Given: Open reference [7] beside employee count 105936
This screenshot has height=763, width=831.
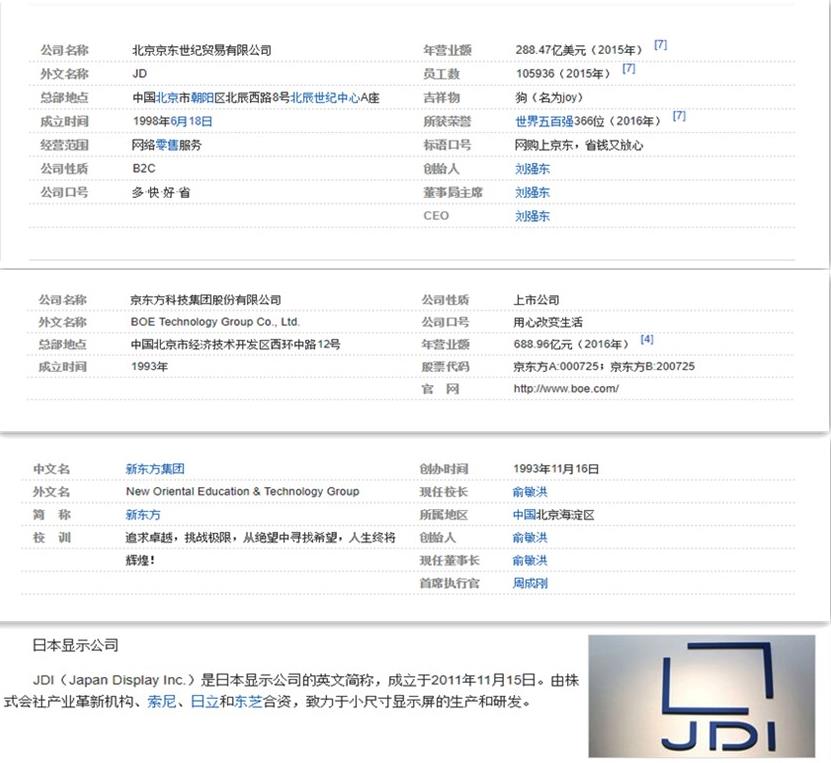Looking at the screenshot, I should (629, 68).
